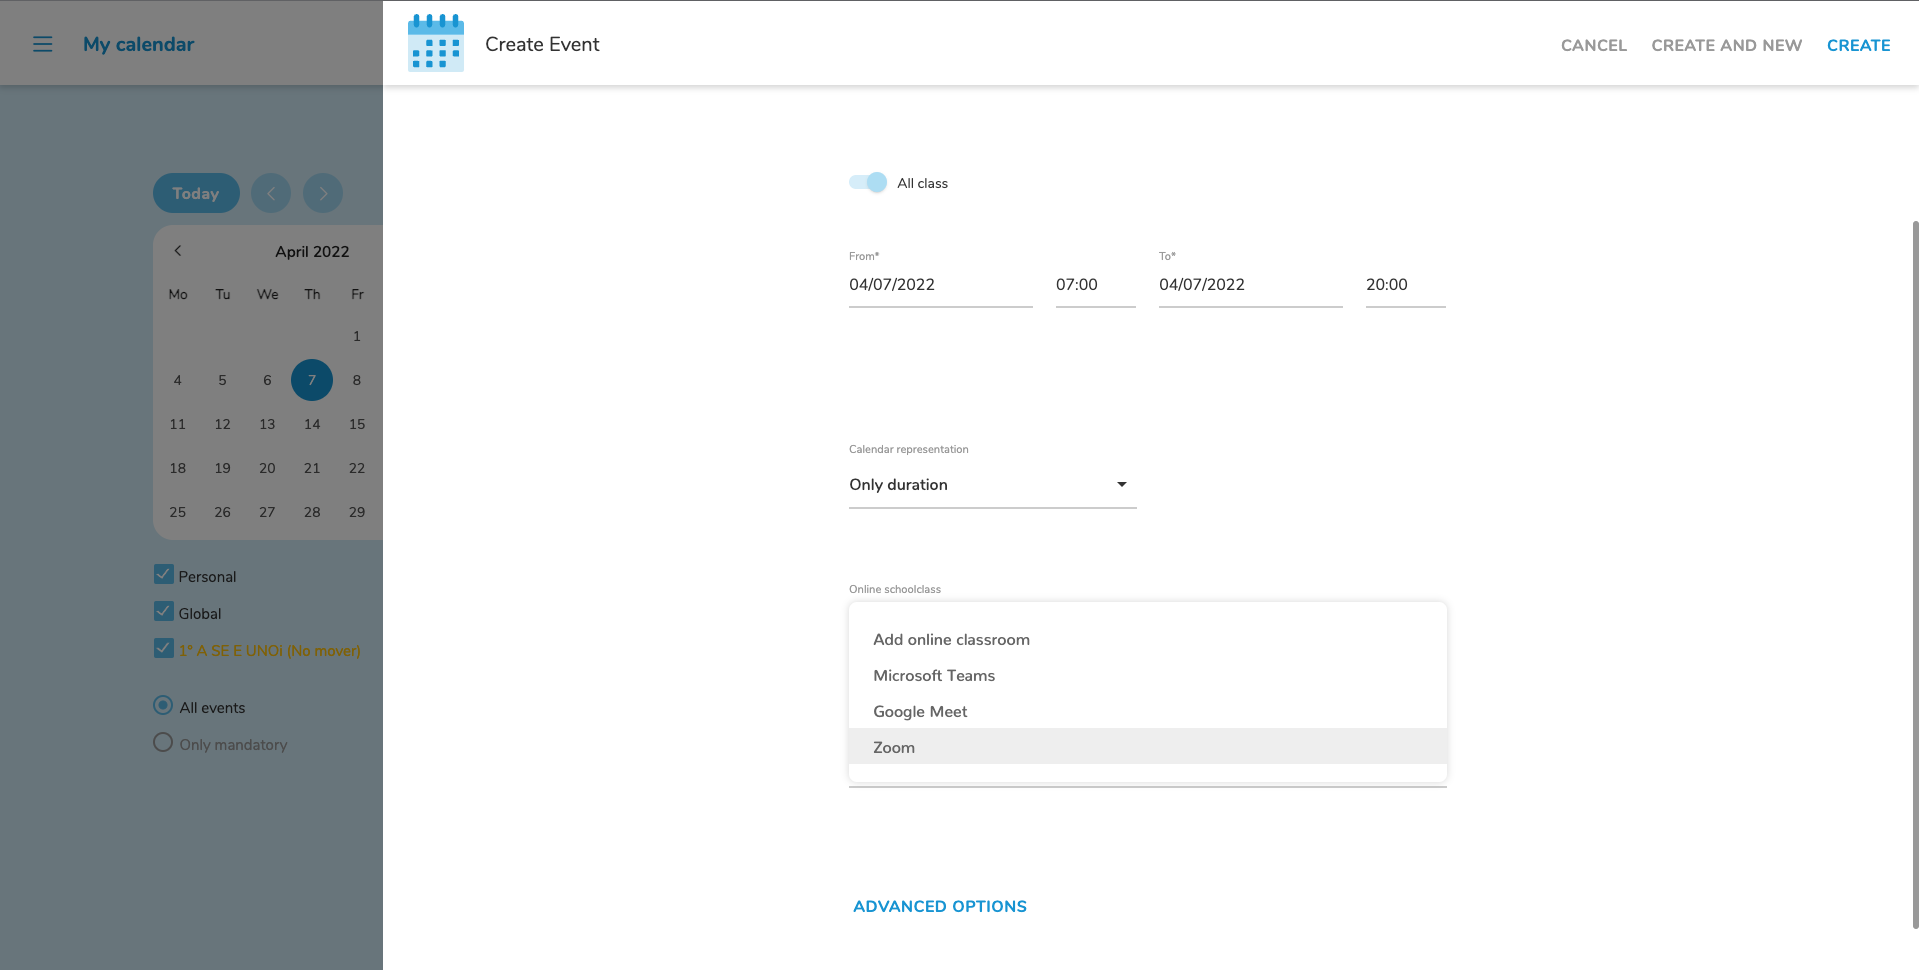Uncheck the Personal calendar checkbox

164,575
